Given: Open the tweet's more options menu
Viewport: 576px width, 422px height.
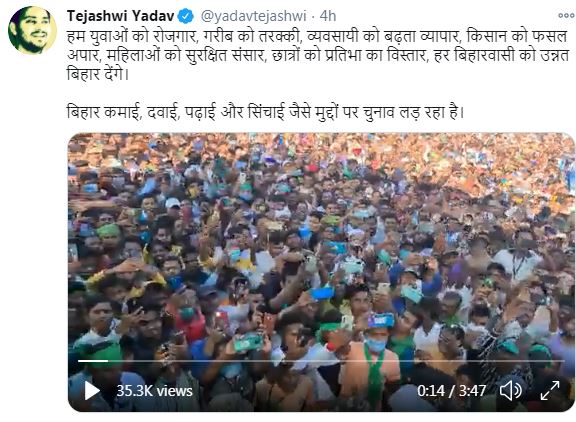Looking at the screenshot, I should point(566,16).
